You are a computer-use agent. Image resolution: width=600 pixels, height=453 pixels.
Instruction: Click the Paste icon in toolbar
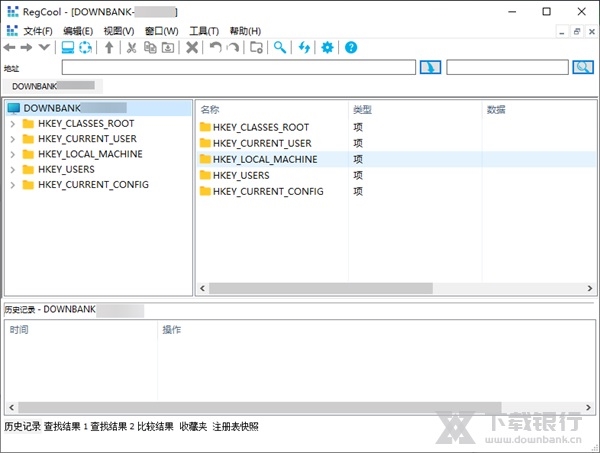click(168, 48)
